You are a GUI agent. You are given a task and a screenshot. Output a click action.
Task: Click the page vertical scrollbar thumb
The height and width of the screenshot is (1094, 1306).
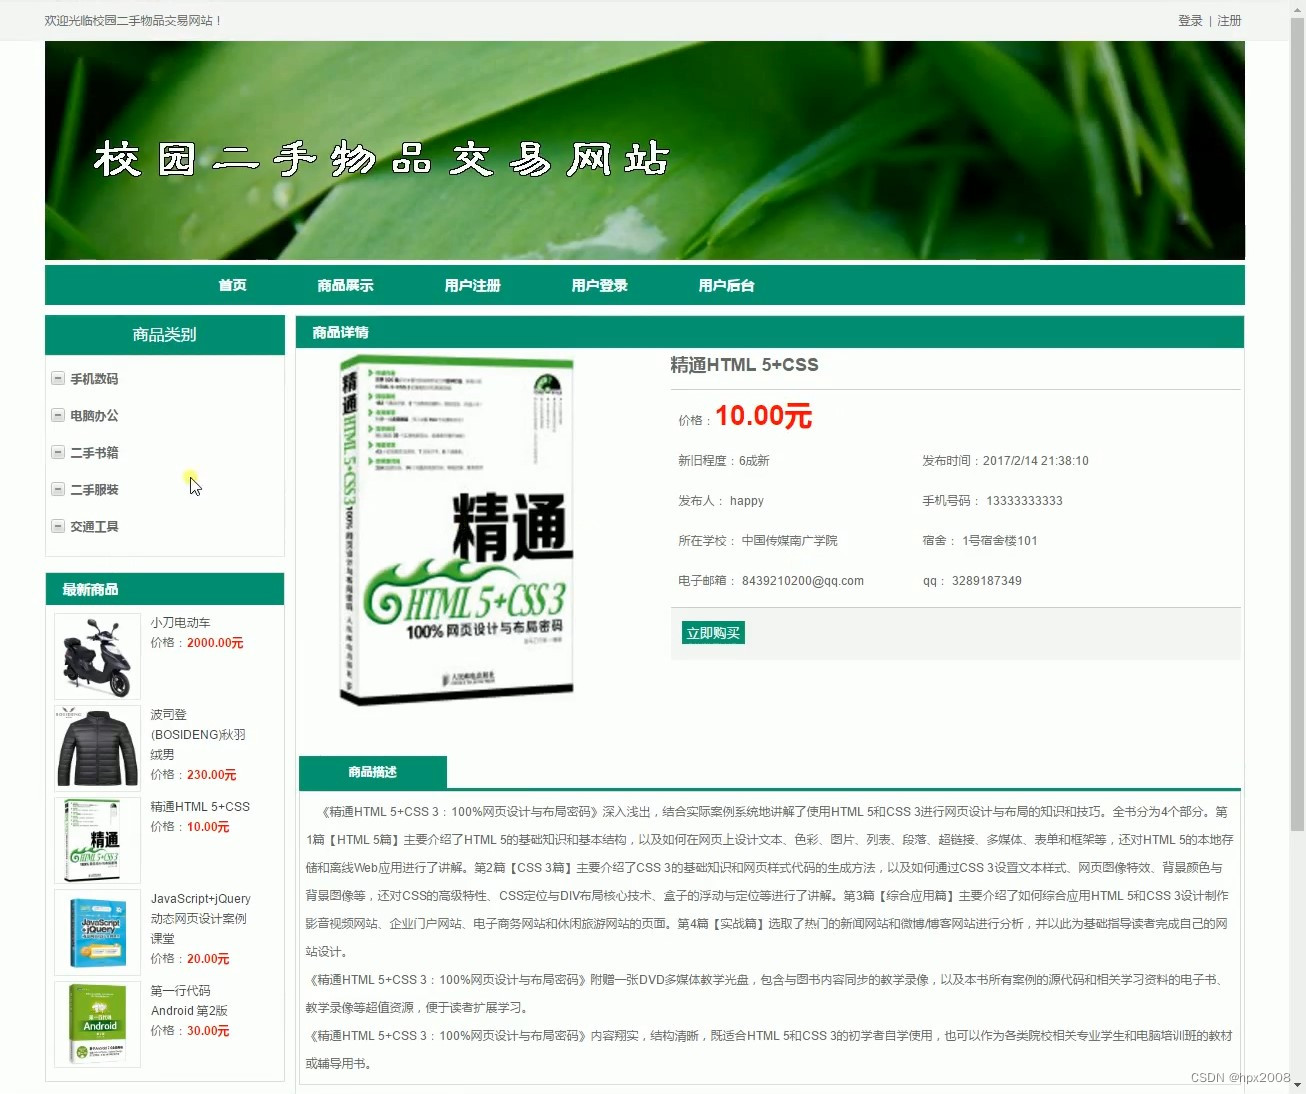click(x=1297, y=425)
